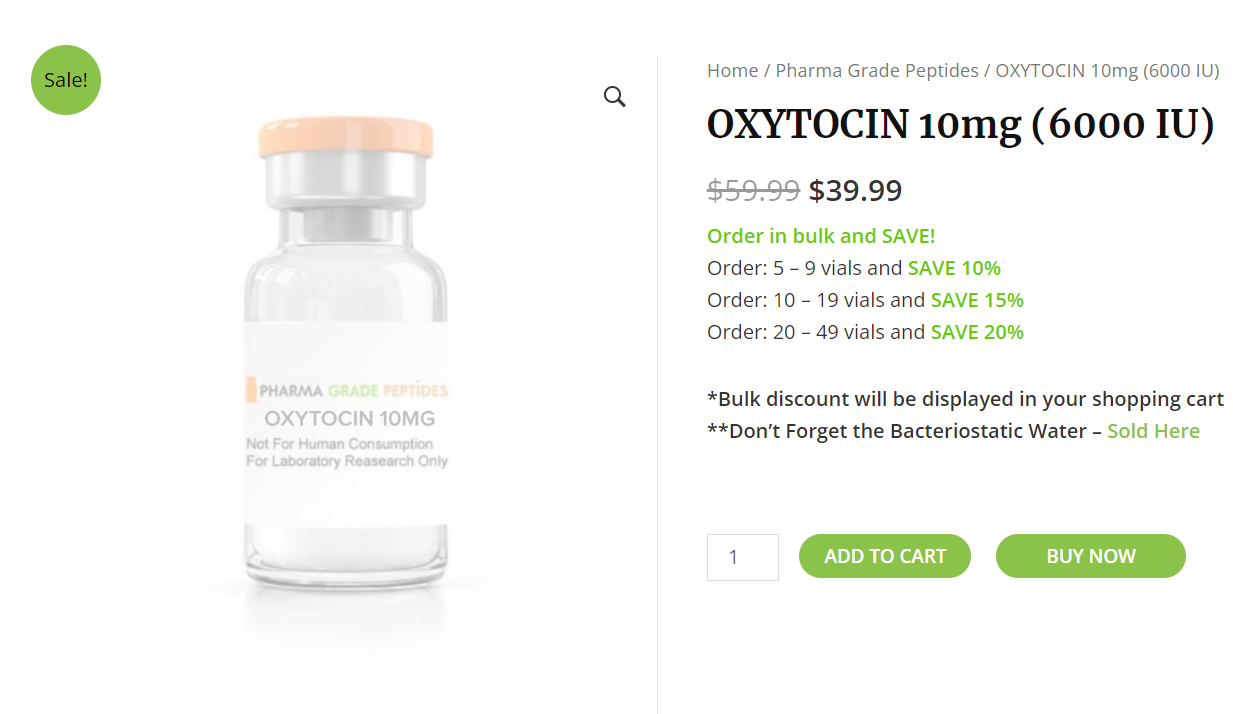Focus the quantity input field

pyautogui.click(x=742, y=557)
